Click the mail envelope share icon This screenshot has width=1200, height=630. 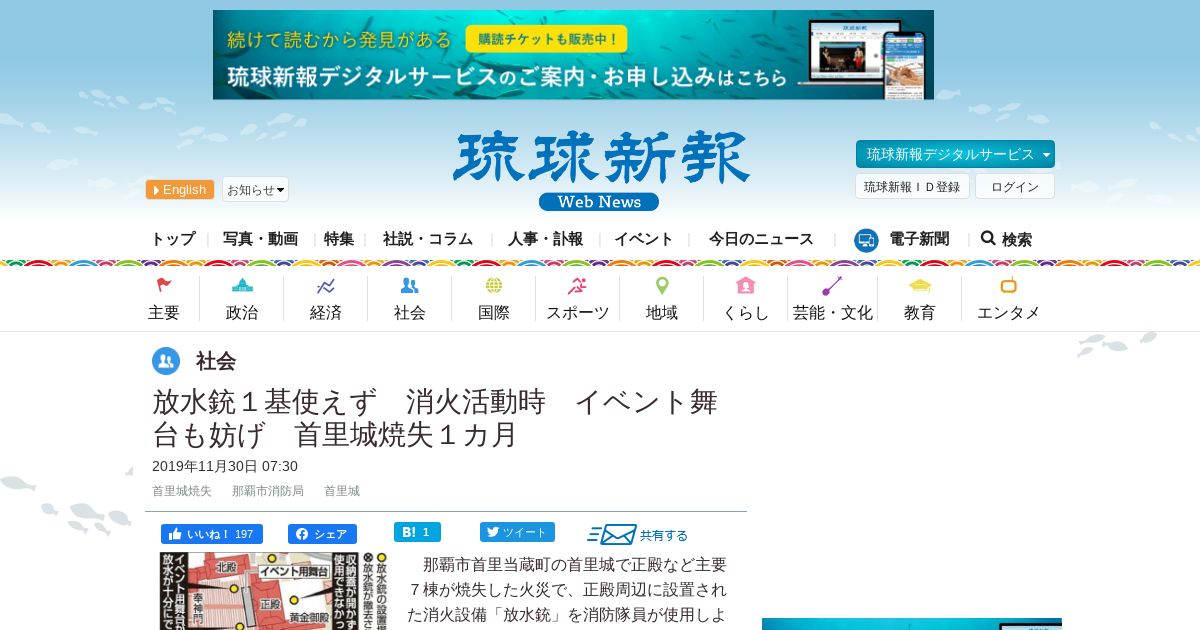(612, 534)
